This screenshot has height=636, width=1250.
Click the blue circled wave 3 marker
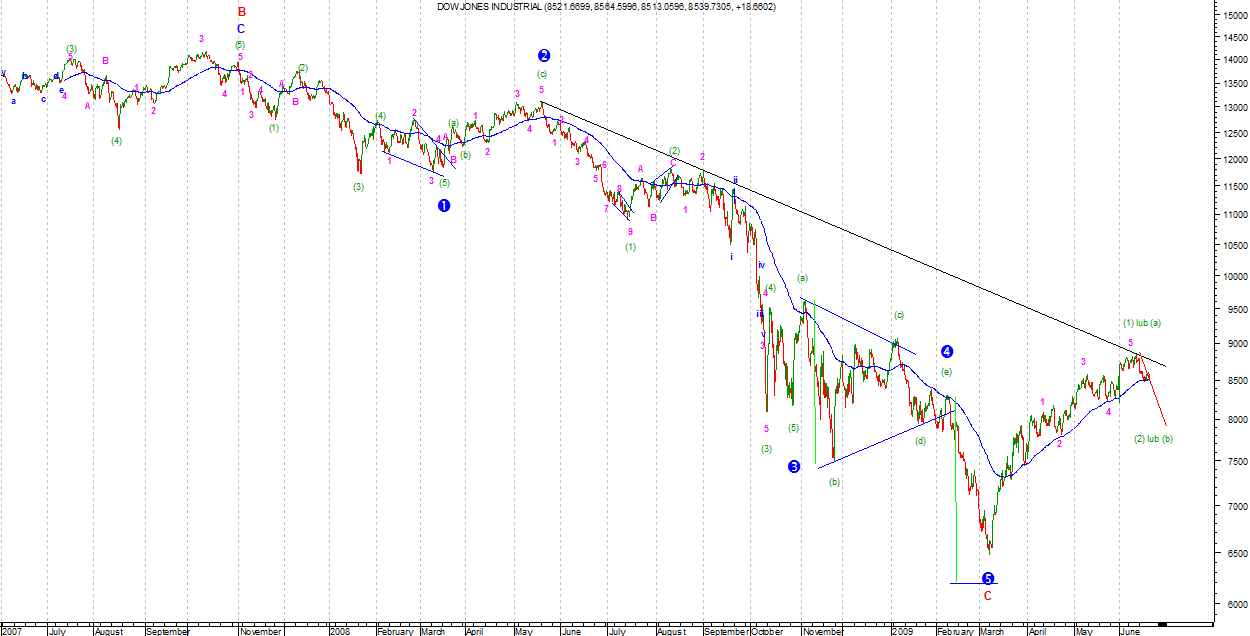click(794, 466)
